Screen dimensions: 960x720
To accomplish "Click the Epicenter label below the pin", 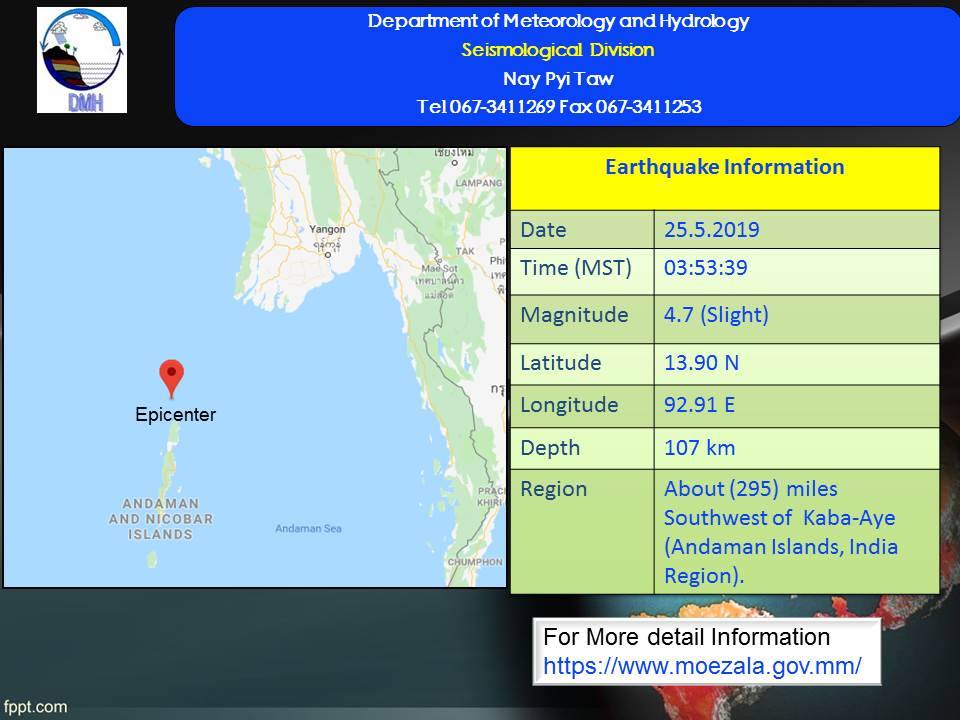I will point(175,414).
